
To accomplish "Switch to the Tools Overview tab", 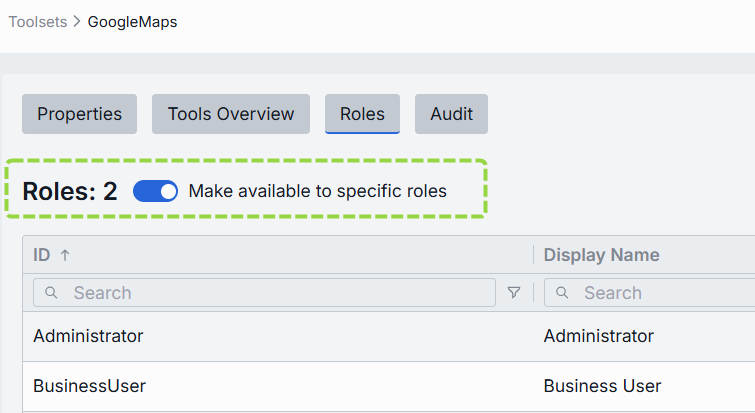I will 231,114.
